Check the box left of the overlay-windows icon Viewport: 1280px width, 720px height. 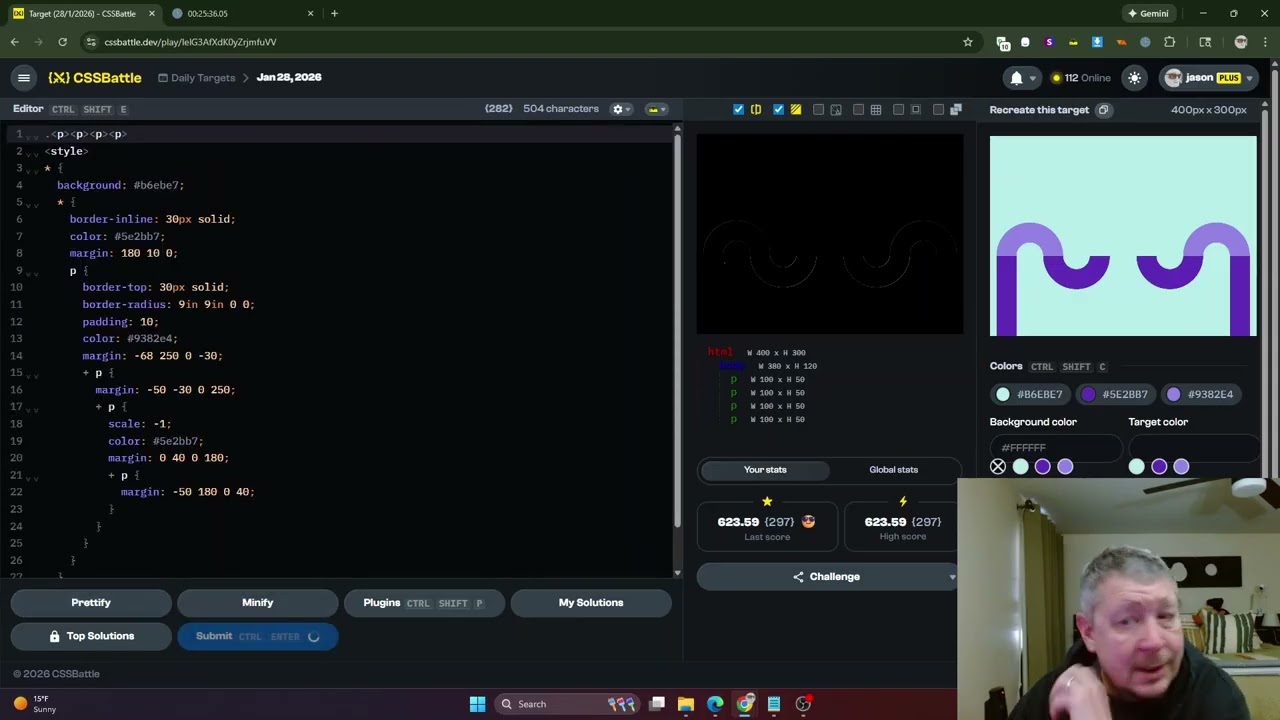point(938,109)
